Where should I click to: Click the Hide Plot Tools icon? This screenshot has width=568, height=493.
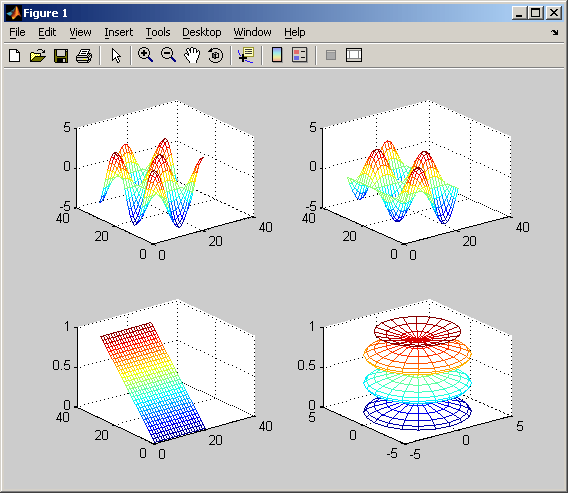point(331,55)
